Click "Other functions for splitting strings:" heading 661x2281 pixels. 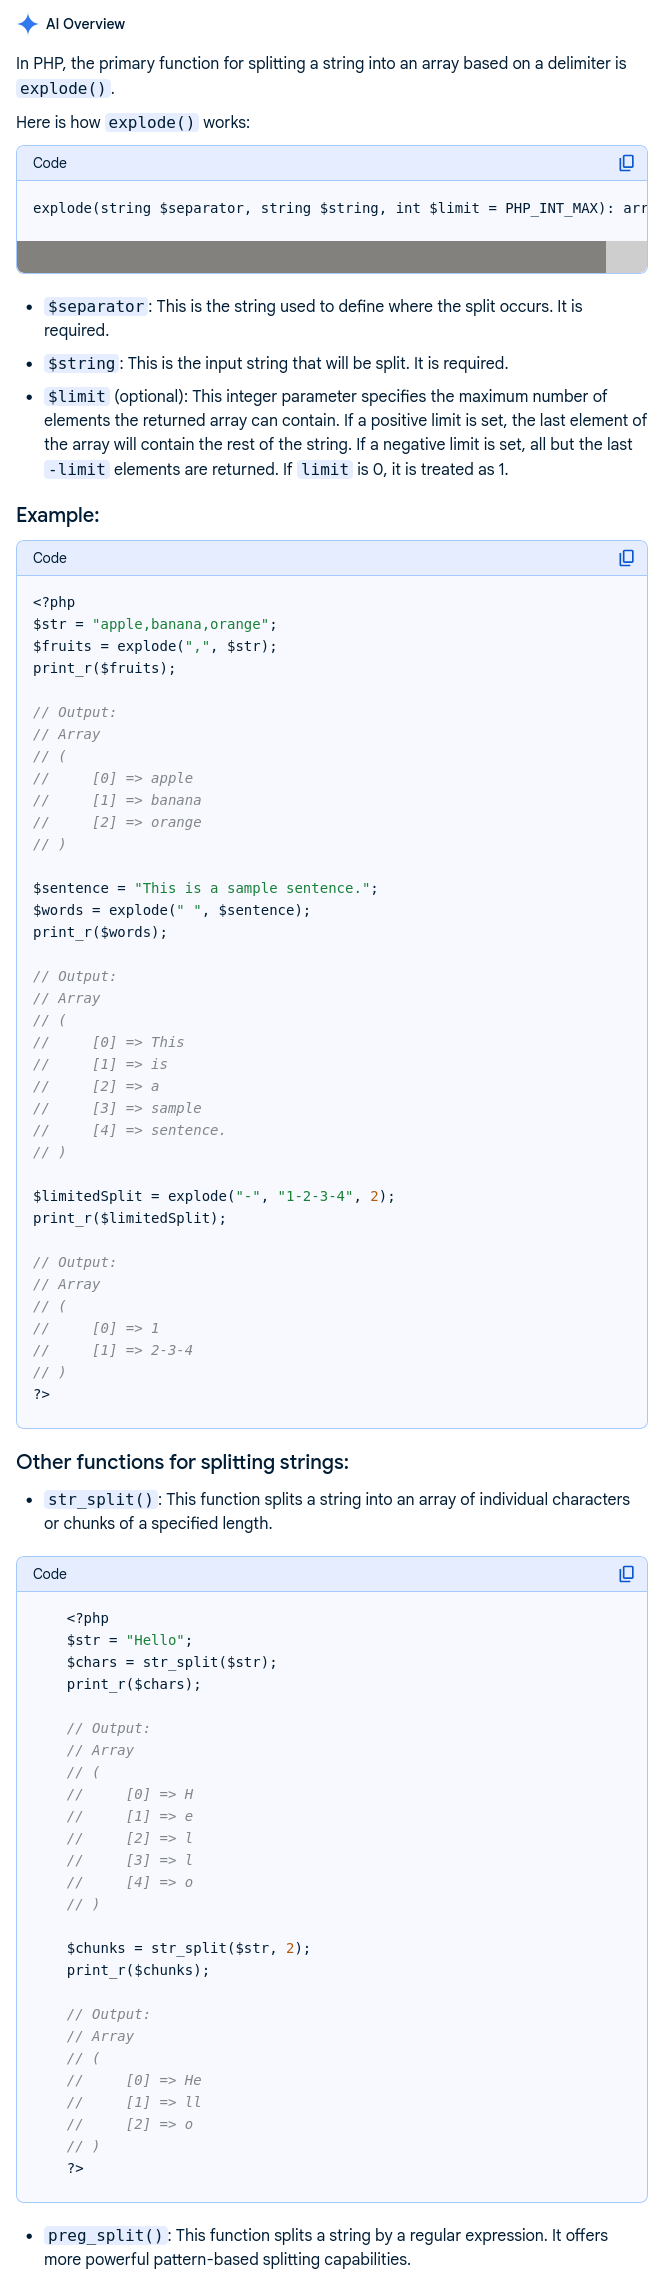click(x=182, y=1462)
